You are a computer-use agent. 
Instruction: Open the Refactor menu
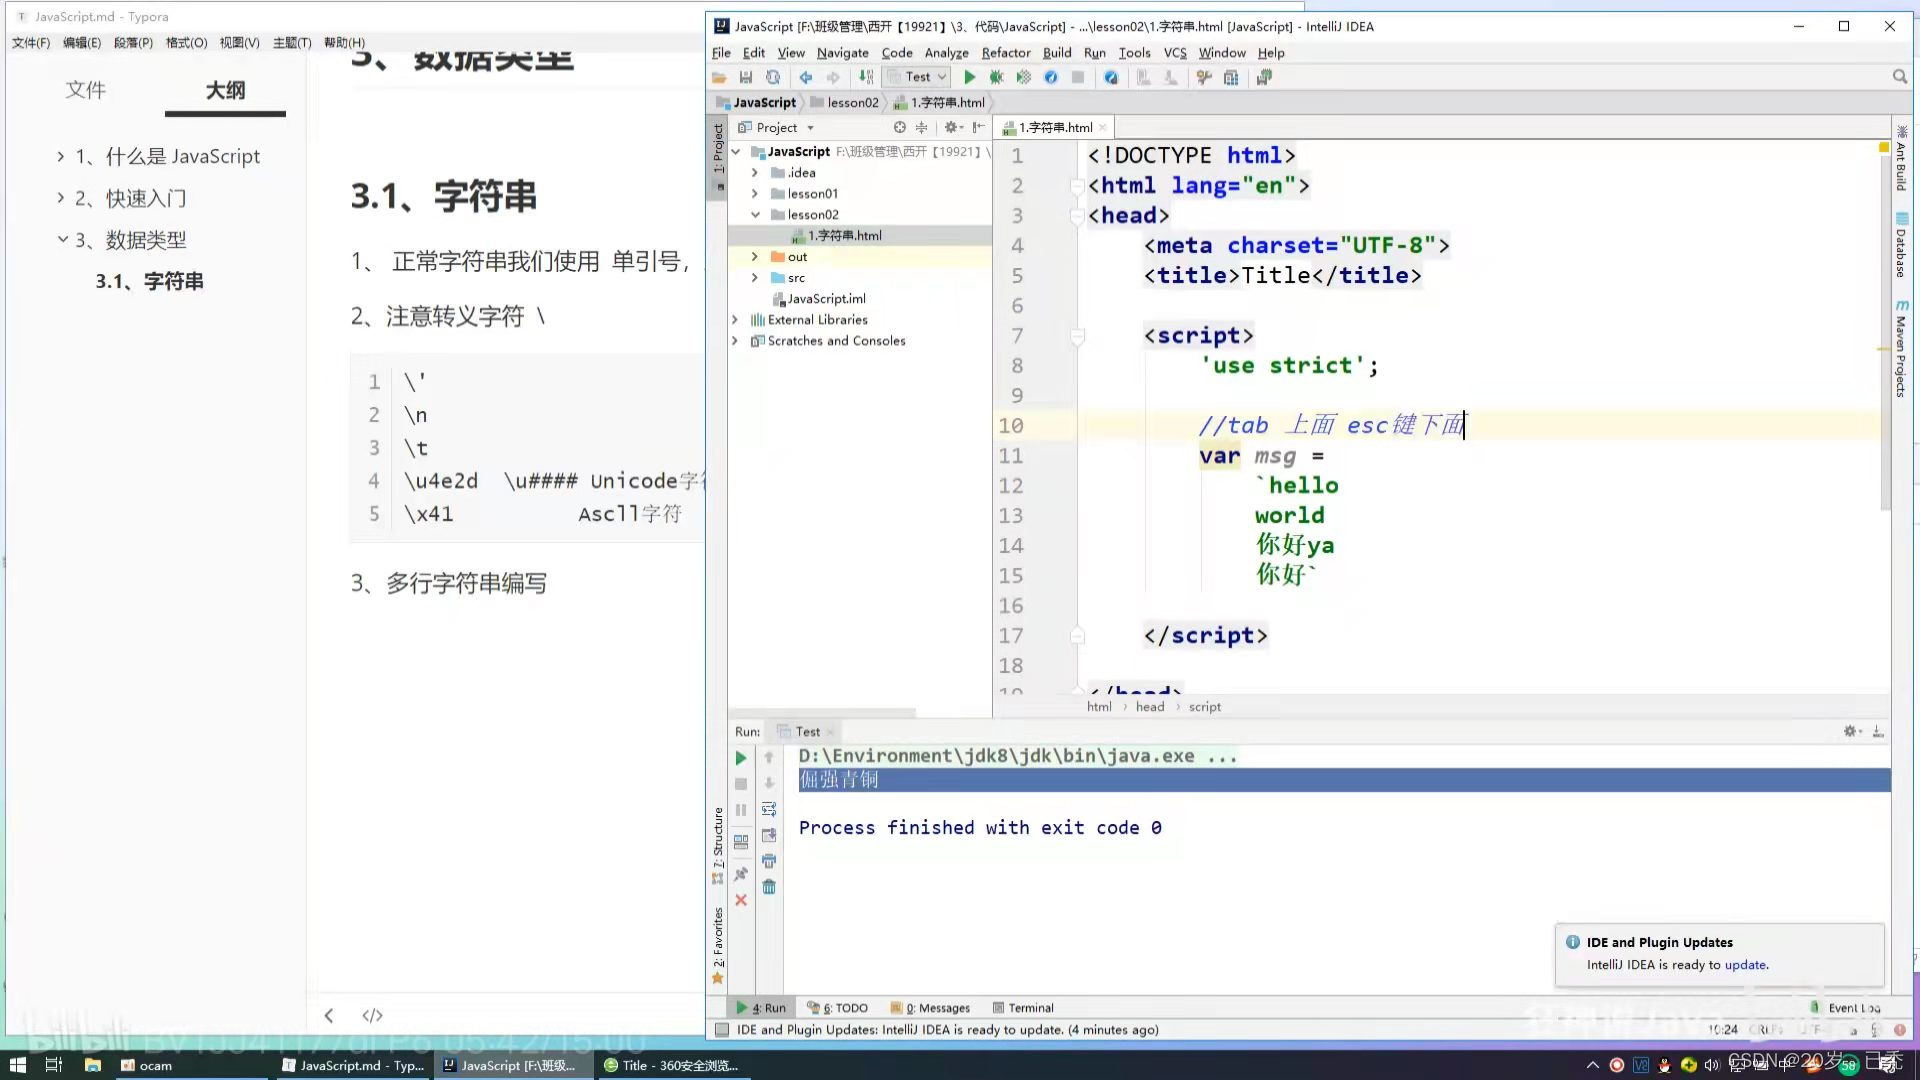click(1005, 53)
